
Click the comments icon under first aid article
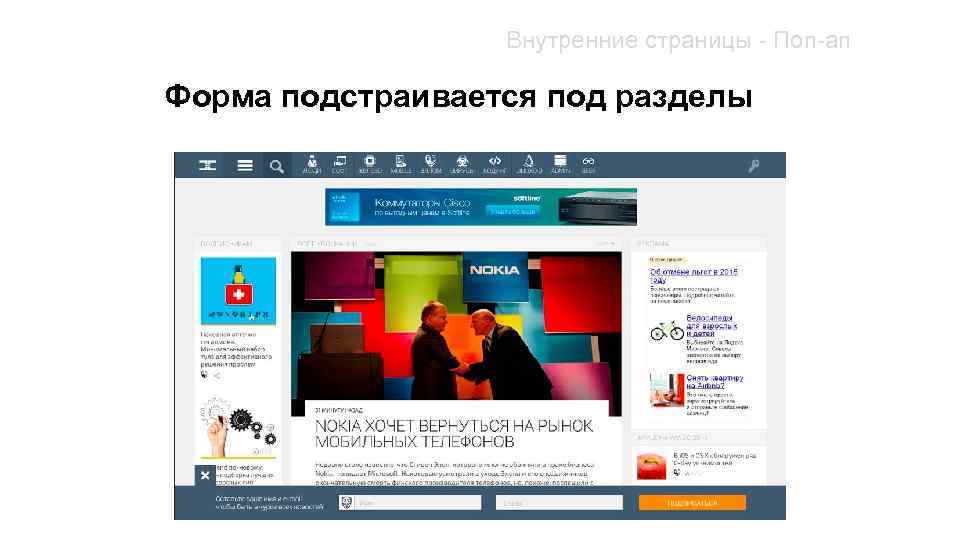204,375
